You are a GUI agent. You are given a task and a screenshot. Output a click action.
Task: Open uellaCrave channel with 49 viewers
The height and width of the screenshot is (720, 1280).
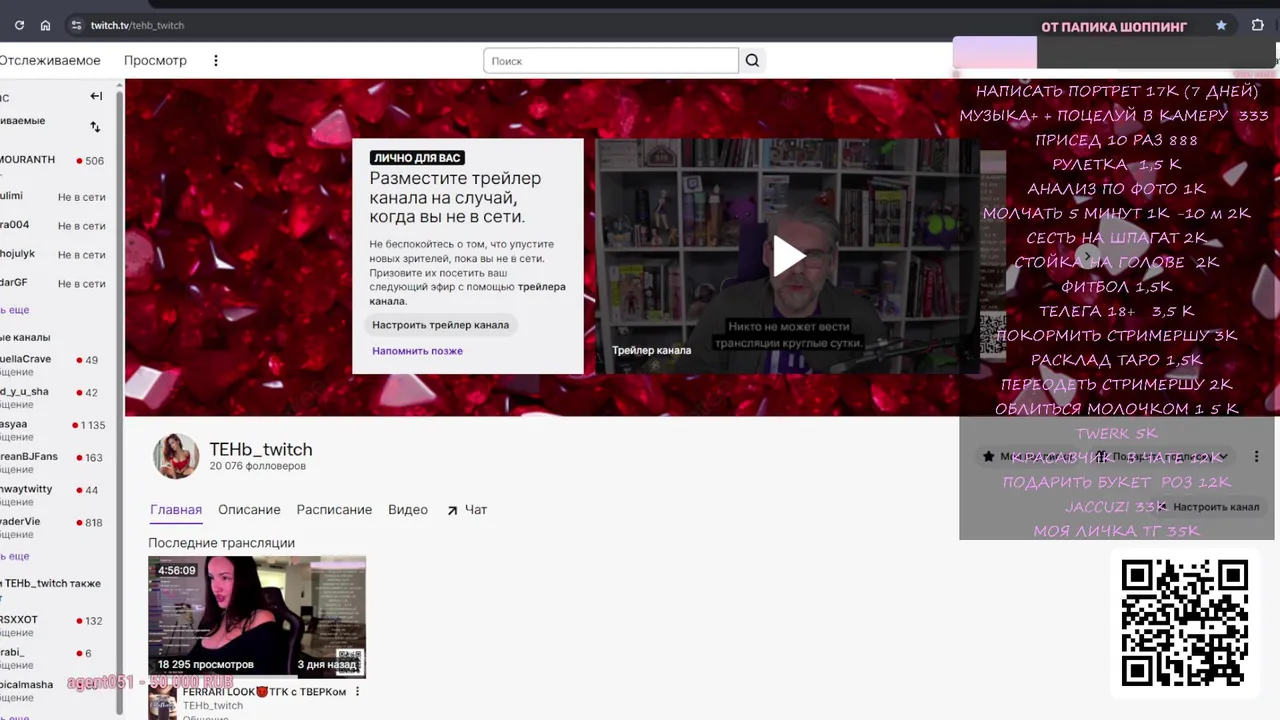(55, 365)
